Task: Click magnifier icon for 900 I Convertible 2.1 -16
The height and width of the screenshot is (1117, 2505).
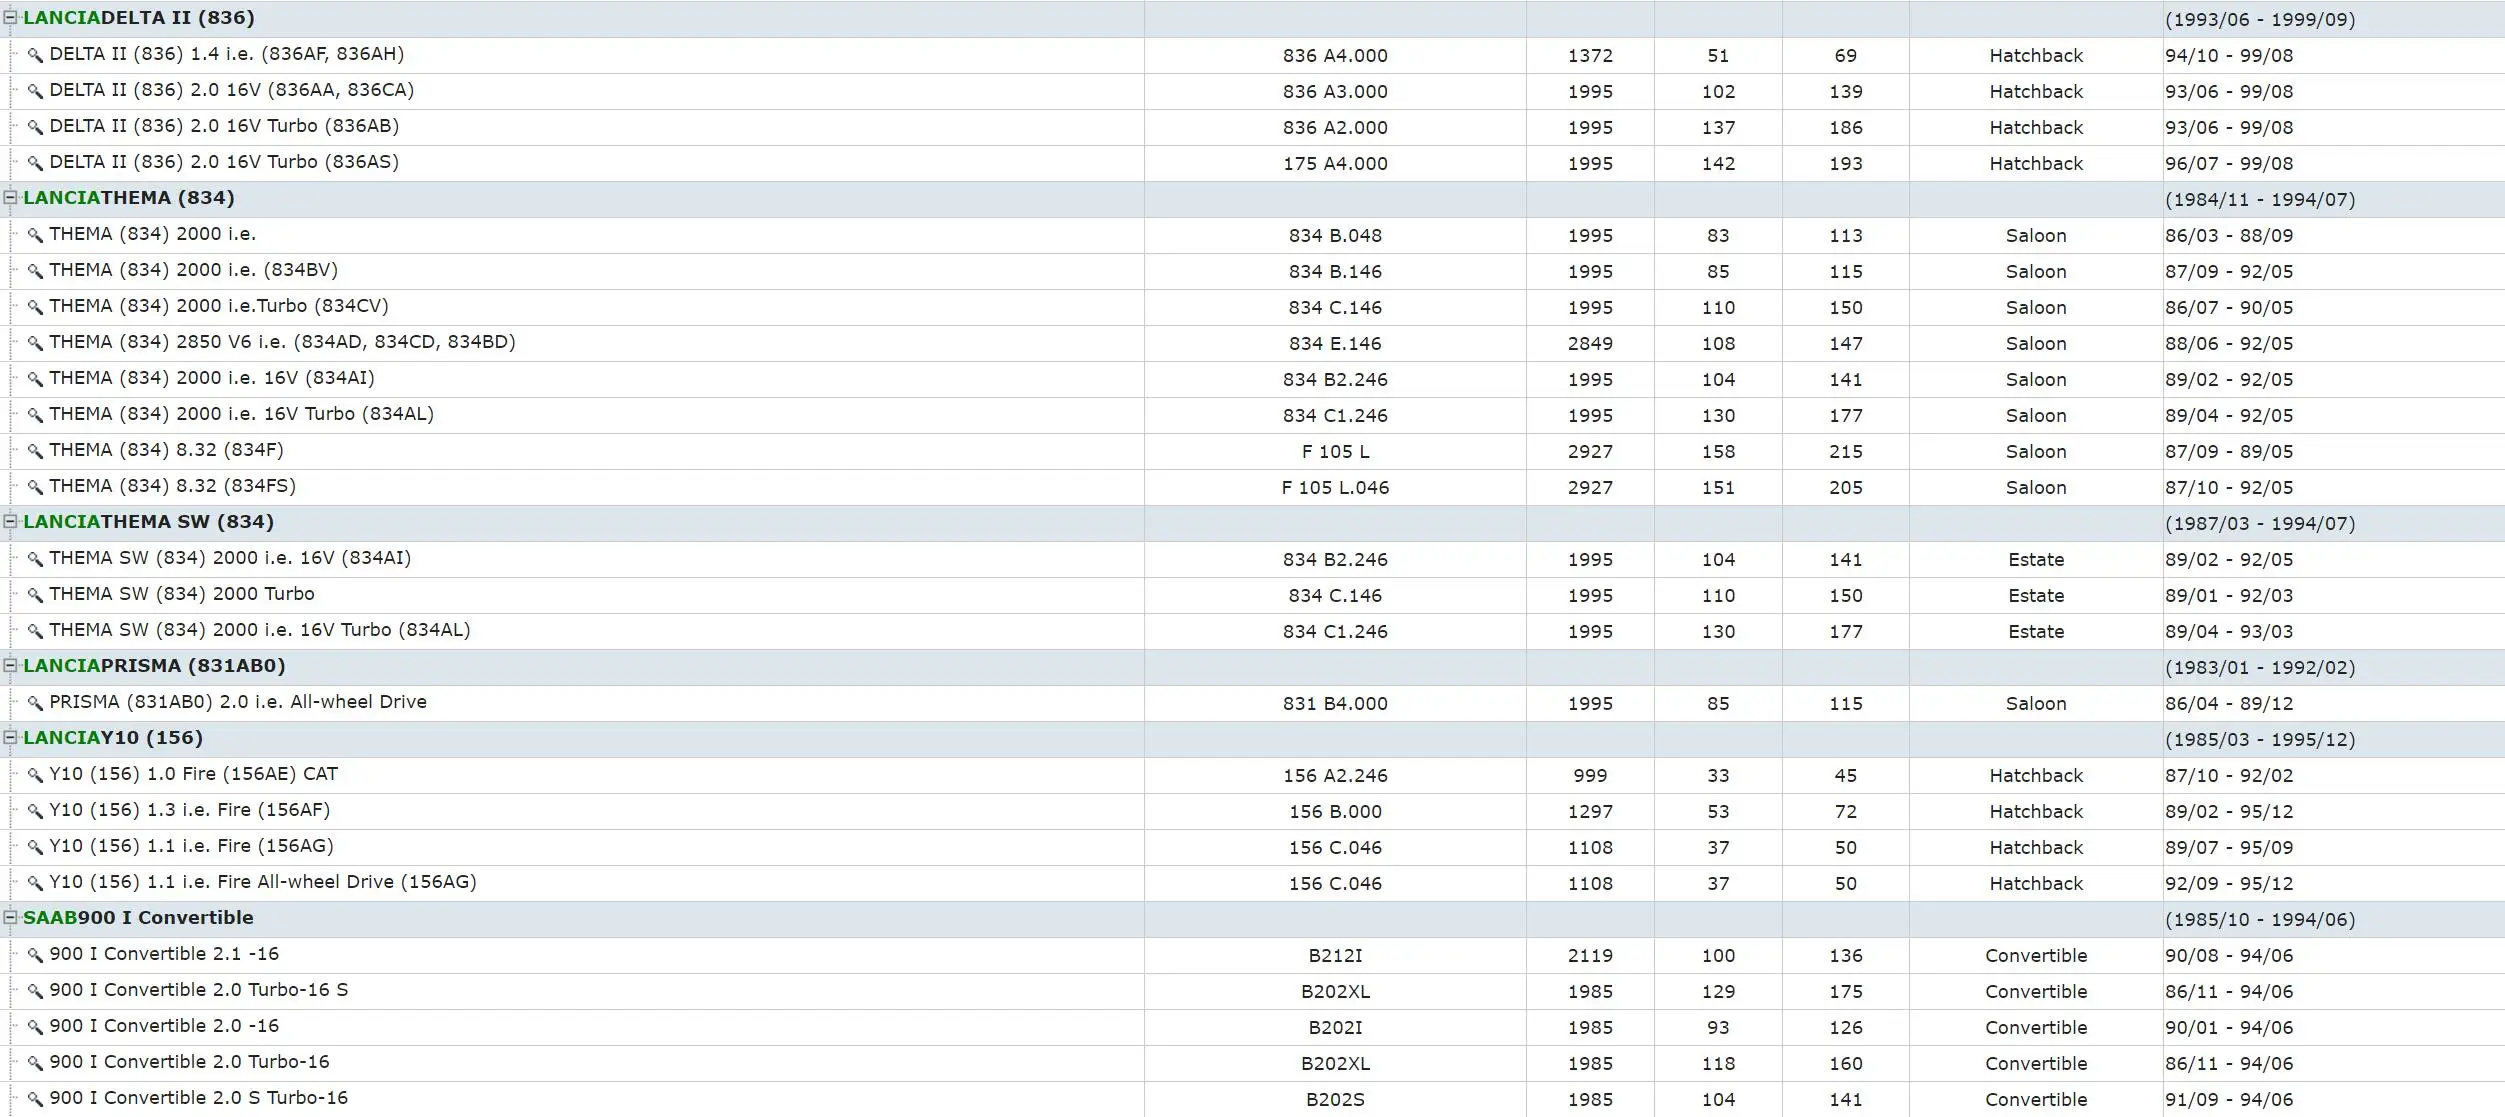Action: 35,956
